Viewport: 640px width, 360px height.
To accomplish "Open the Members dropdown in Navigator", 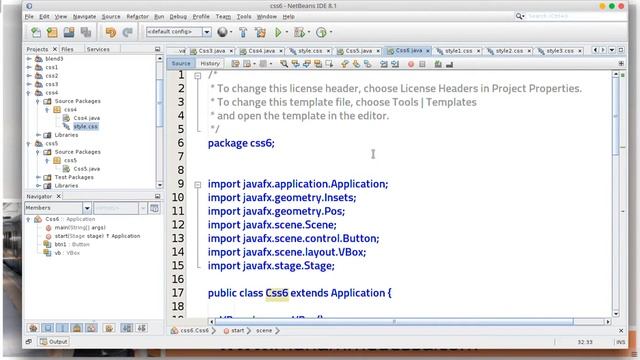I will tap(87, 208).
